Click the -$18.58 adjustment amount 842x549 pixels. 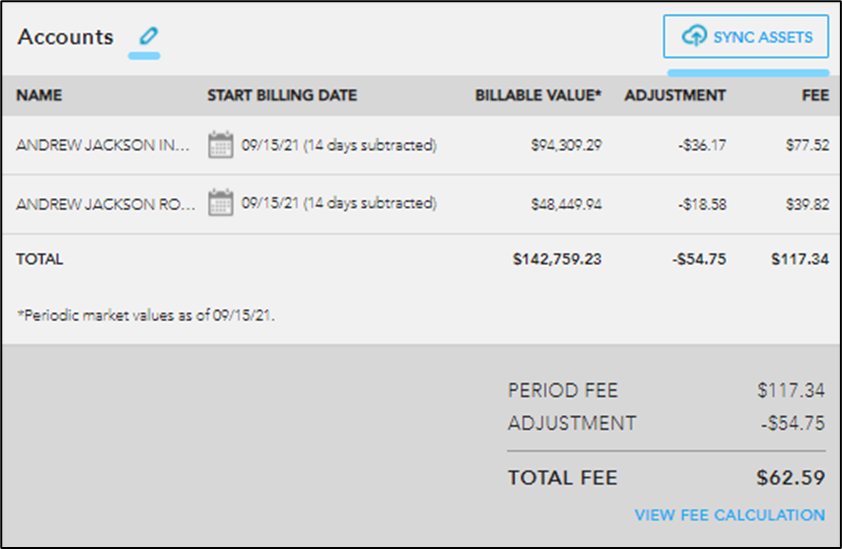pos(702,204)
